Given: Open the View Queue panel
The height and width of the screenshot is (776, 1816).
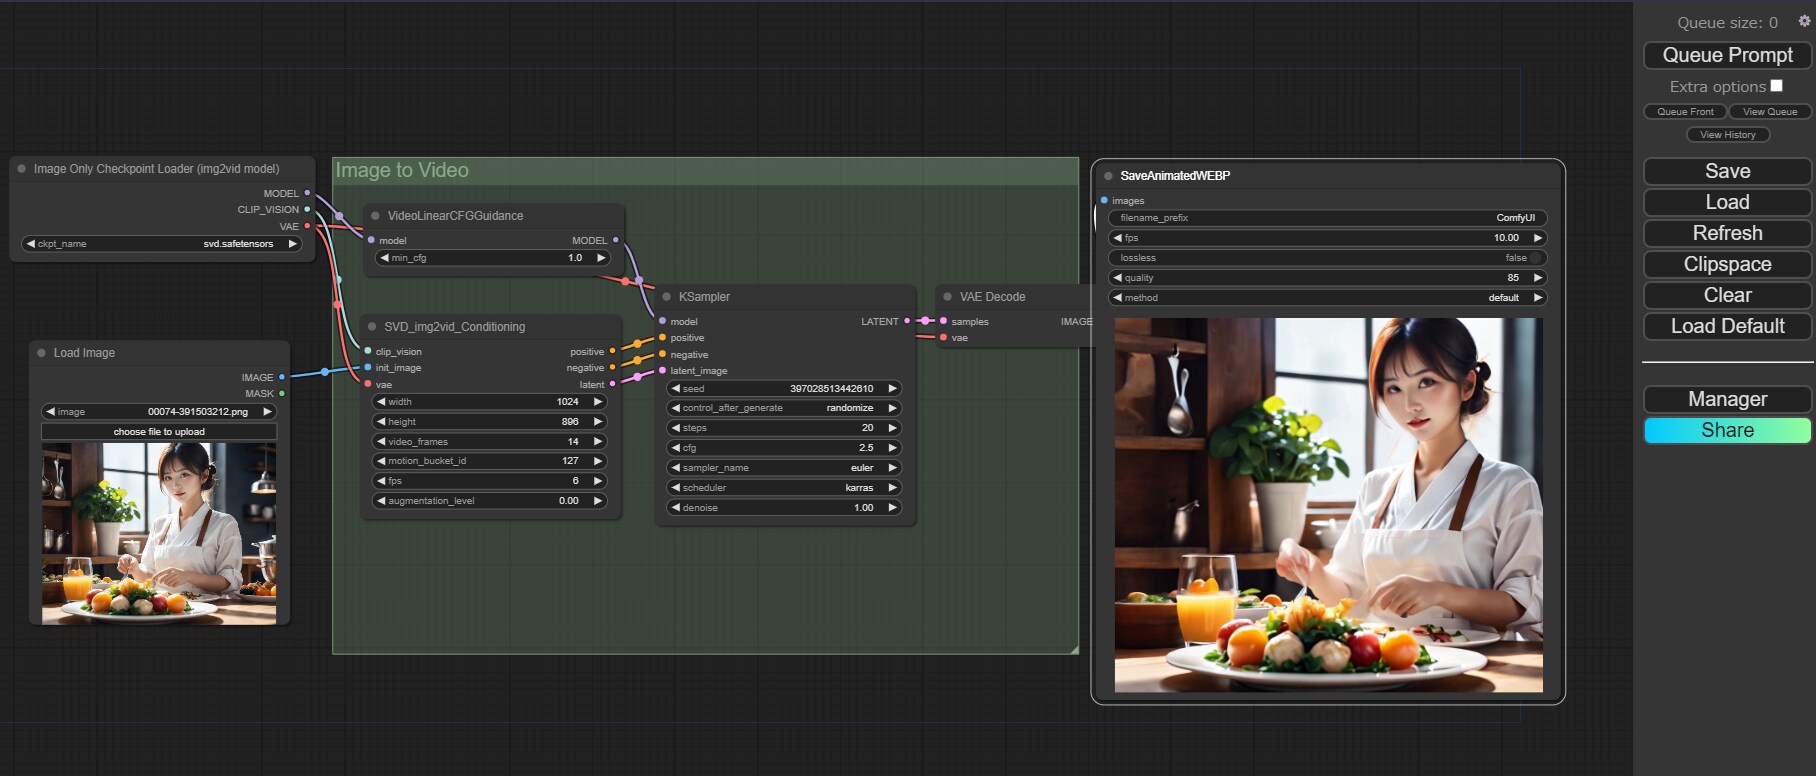Looking at the screenshot, I should [x=1769, y=112].
